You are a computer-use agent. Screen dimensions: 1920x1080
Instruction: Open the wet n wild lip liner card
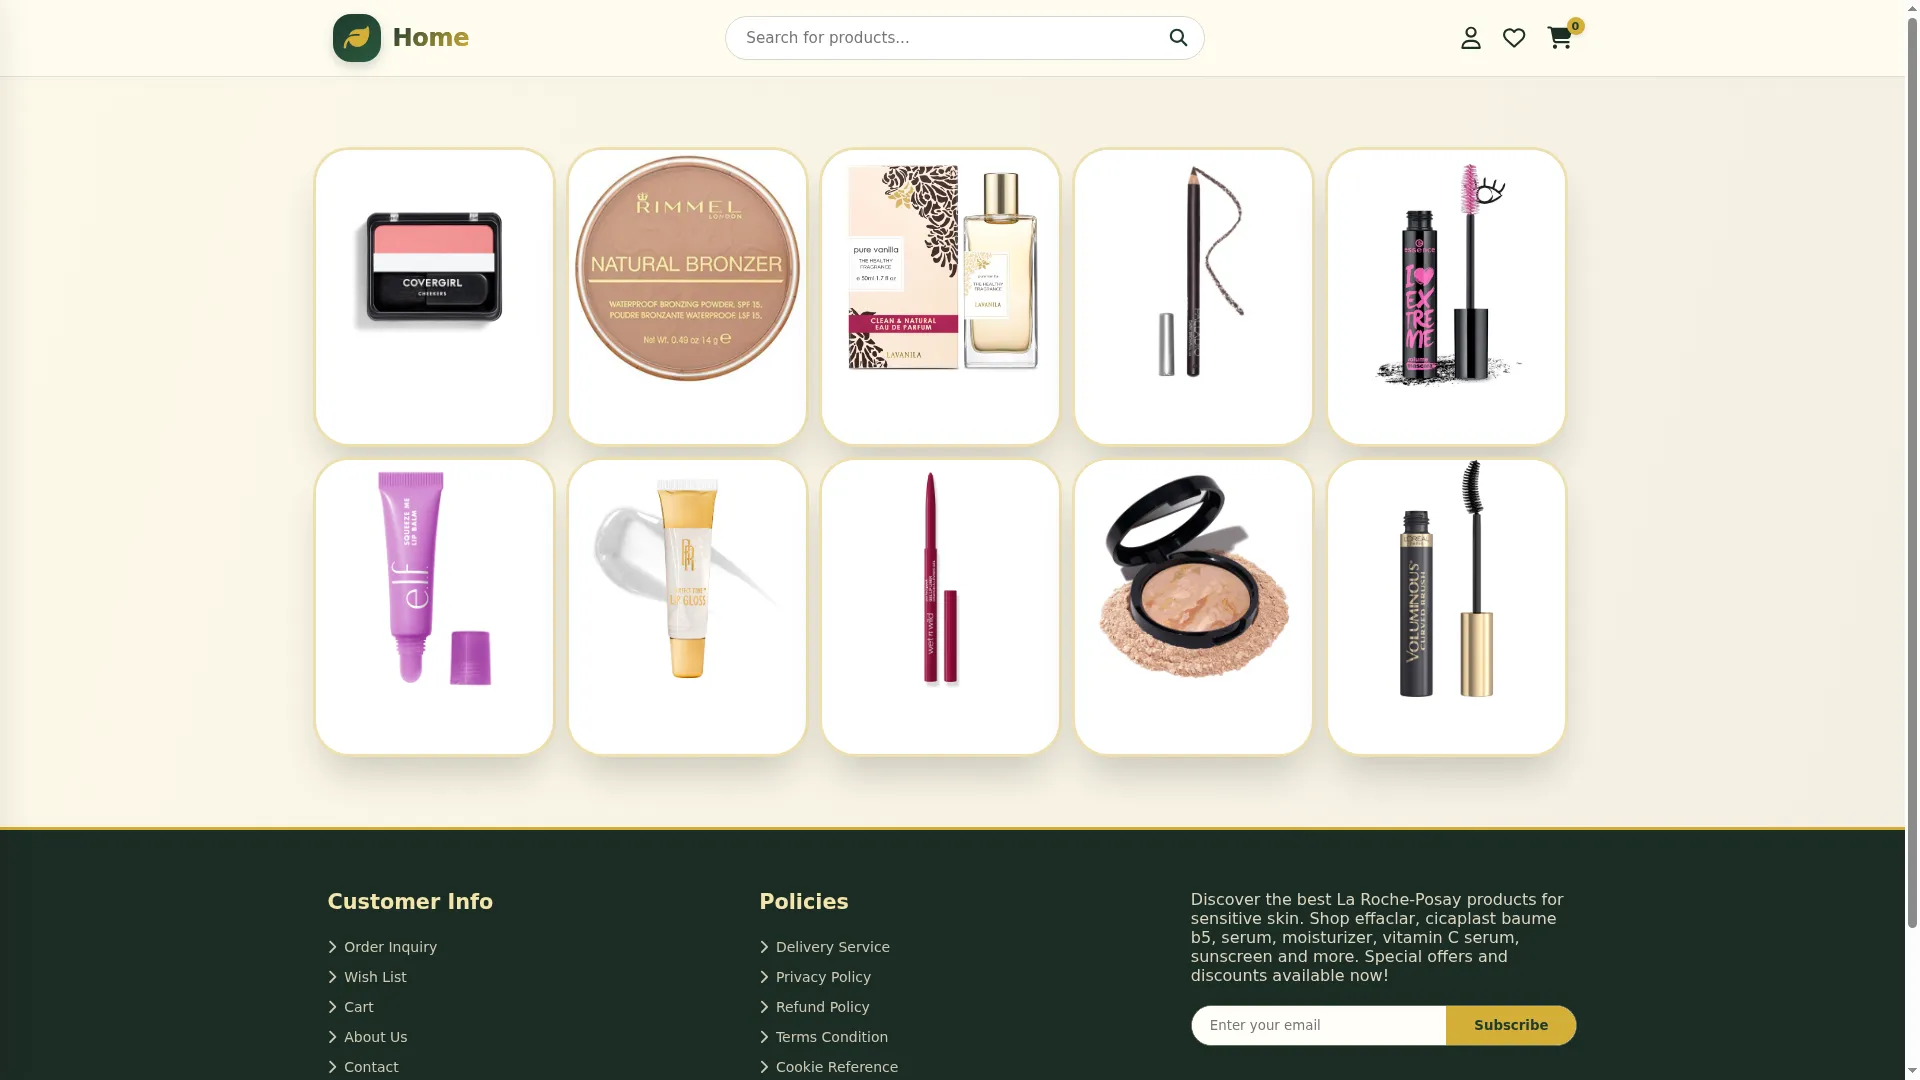(x=940, y=607)
